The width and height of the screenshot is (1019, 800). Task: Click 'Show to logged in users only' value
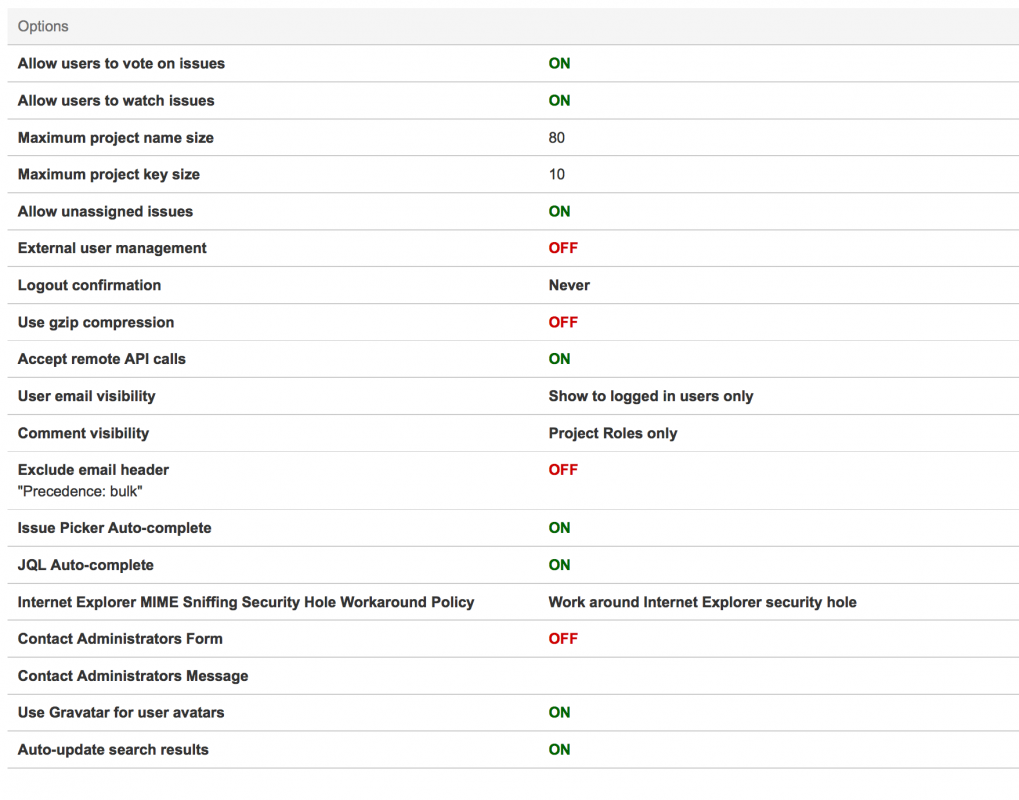pyautogui.click(x=650, y=396)
